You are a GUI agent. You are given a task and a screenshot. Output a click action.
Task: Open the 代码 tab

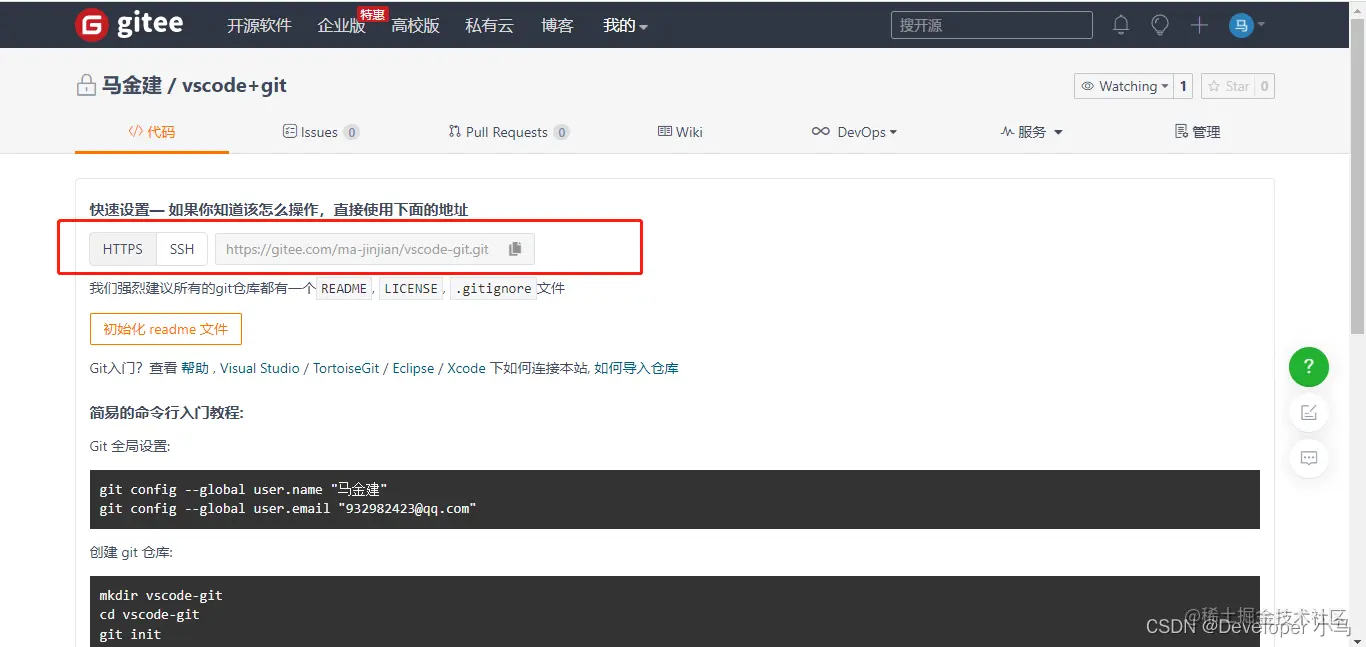click(152, 132)
